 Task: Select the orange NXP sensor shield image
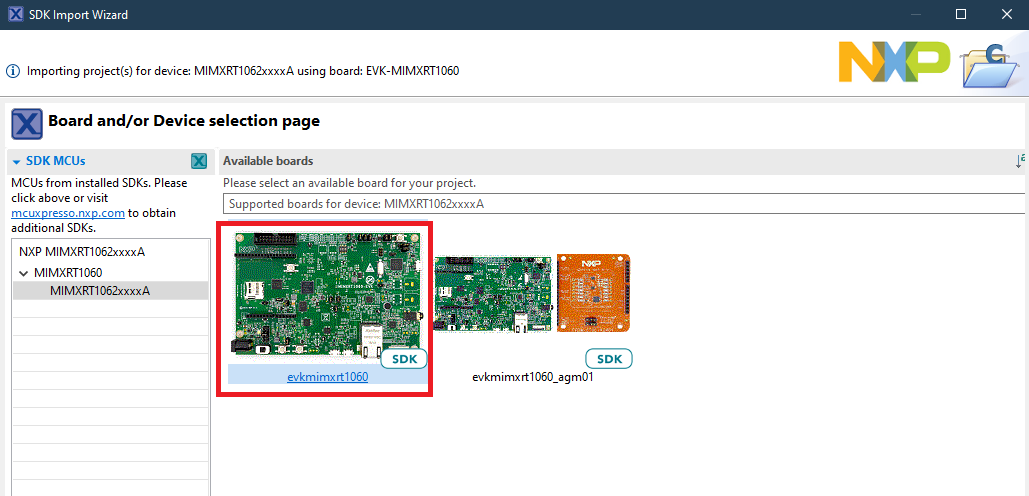coord(593,294)
